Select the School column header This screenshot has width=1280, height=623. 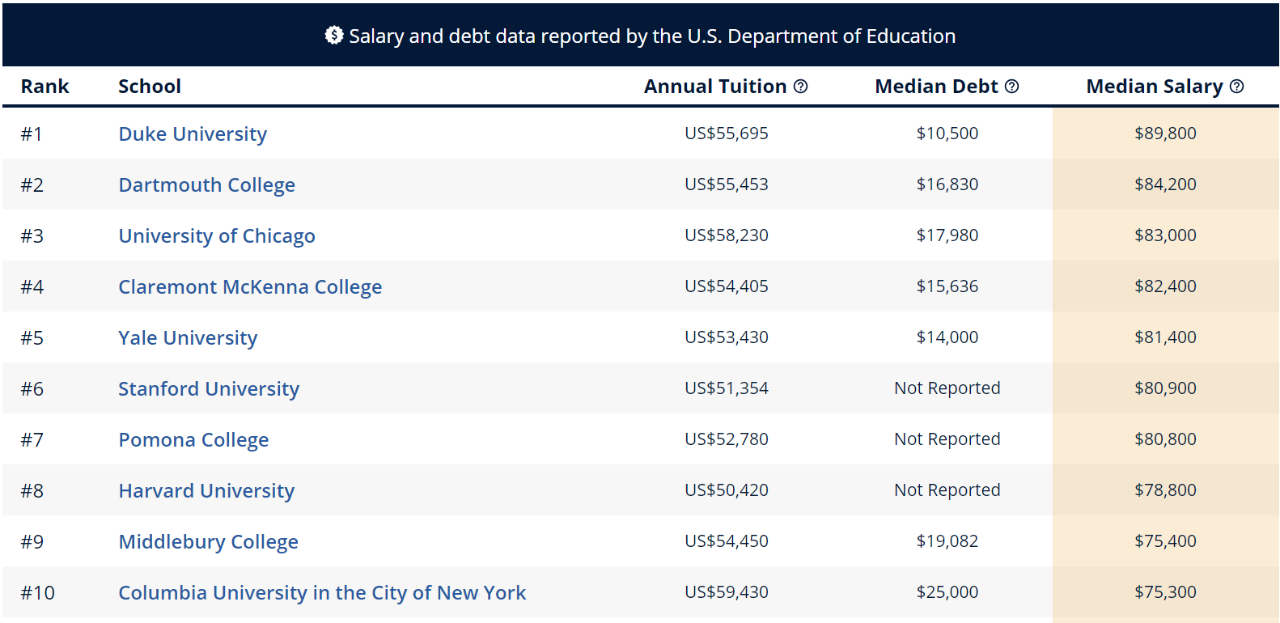click(150, 86)
